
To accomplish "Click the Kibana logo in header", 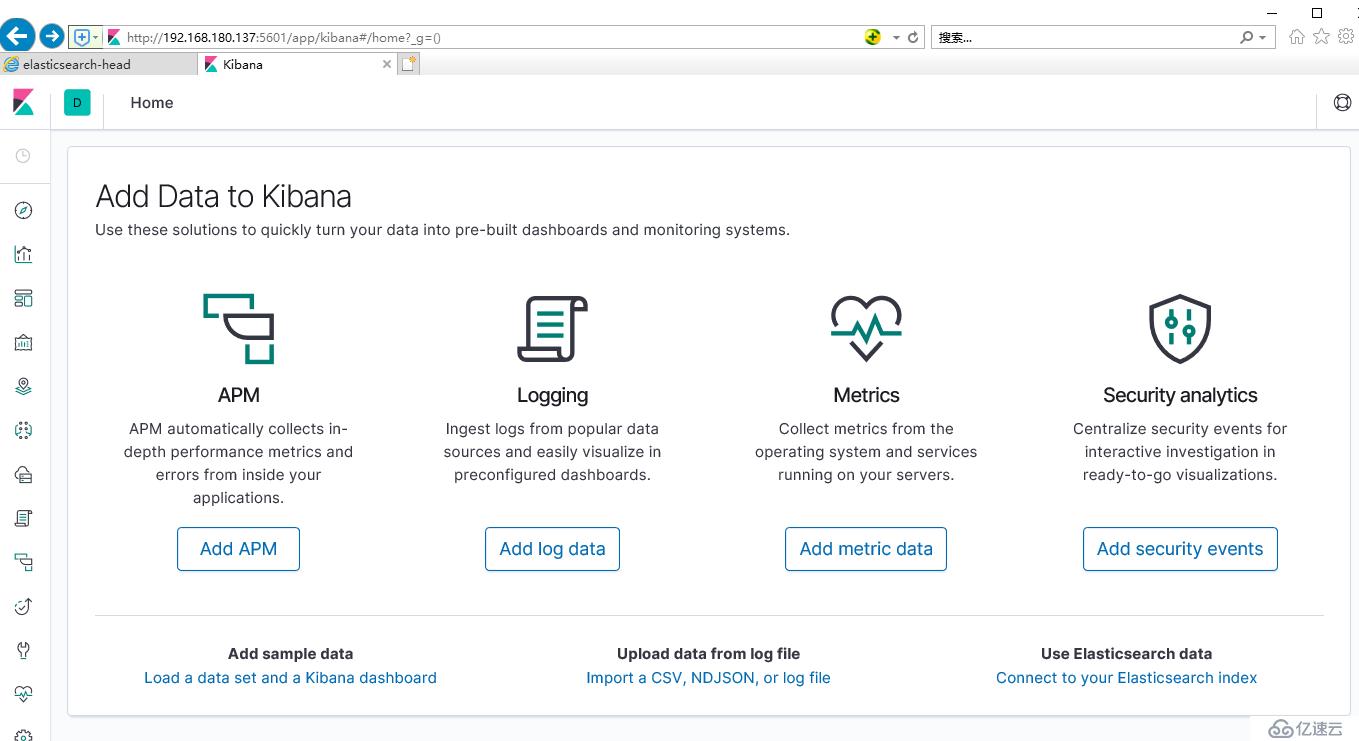I will coord(23,102).
